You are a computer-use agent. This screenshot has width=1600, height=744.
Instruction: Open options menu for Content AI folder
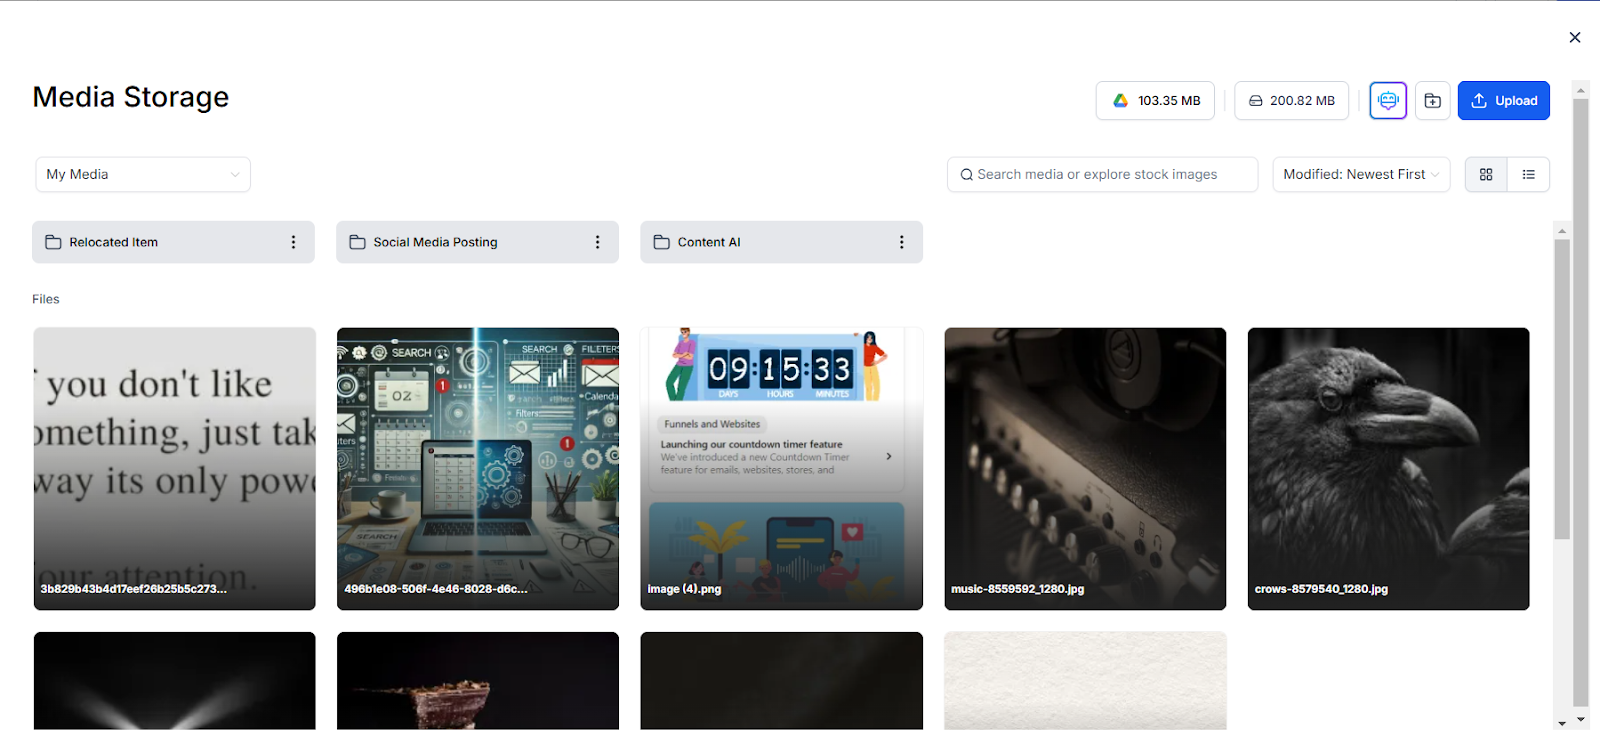click(901, 242)
